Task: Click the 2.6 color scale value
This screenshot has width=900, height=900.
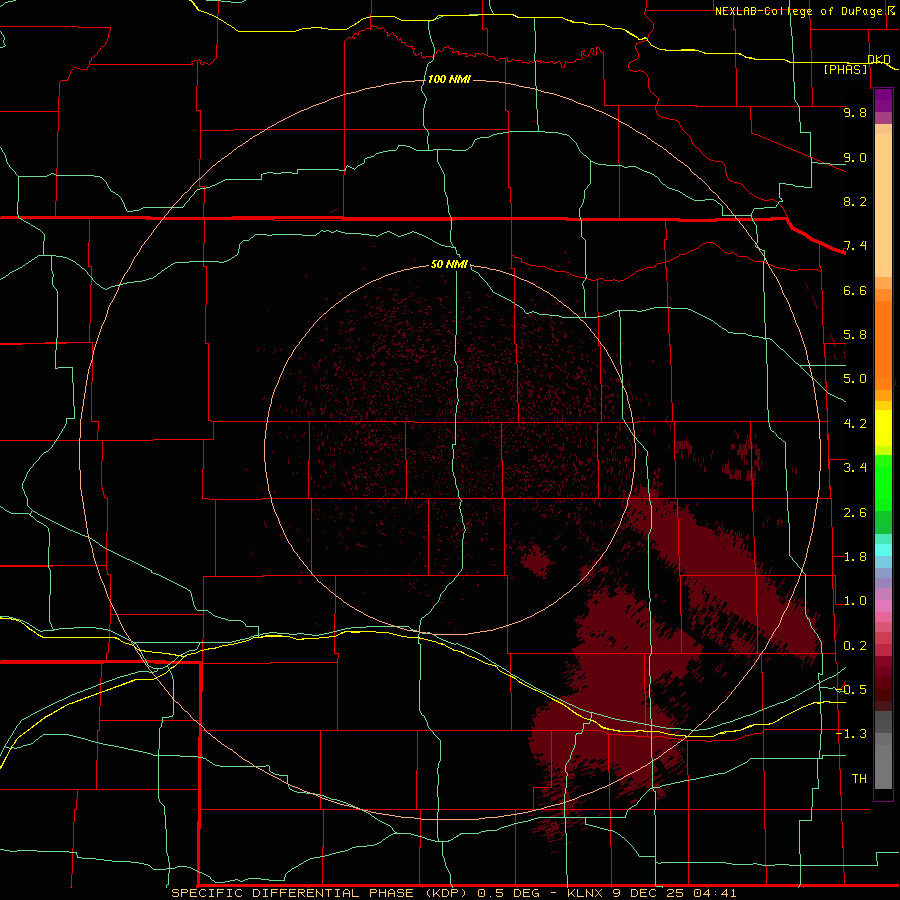Action: coord(855,513)
